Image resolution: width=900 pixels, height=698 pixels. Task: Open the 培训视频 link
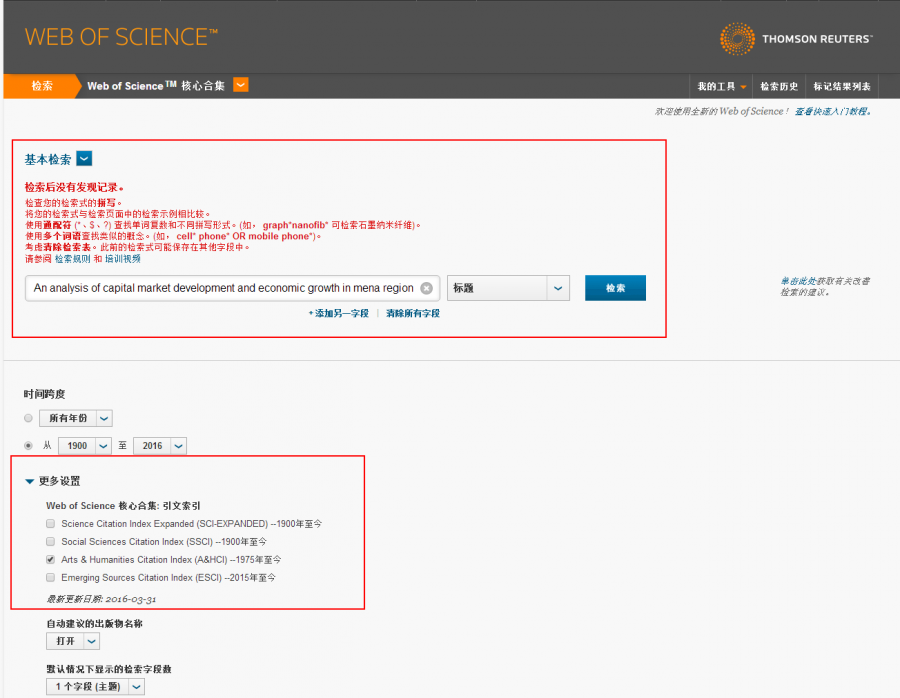click(122, 259)
